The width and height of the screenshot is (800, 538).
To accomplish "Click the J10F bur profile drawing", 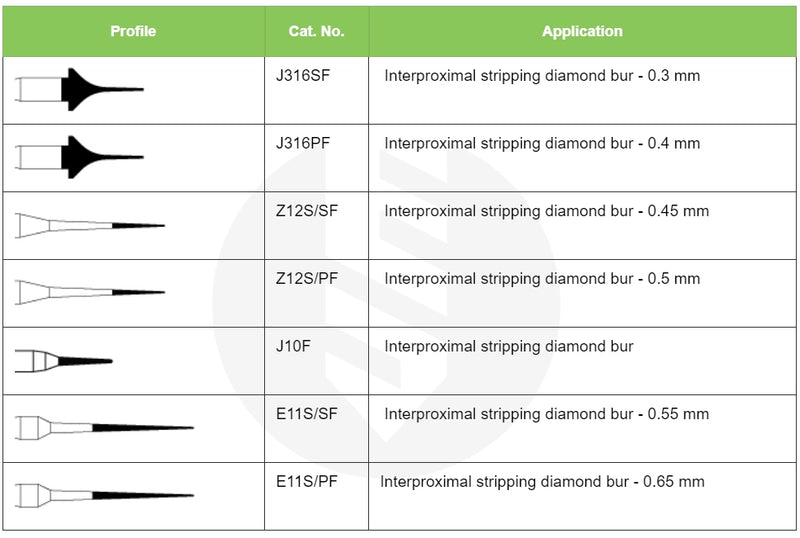I will pyautogui.click(x=64, y=360).
